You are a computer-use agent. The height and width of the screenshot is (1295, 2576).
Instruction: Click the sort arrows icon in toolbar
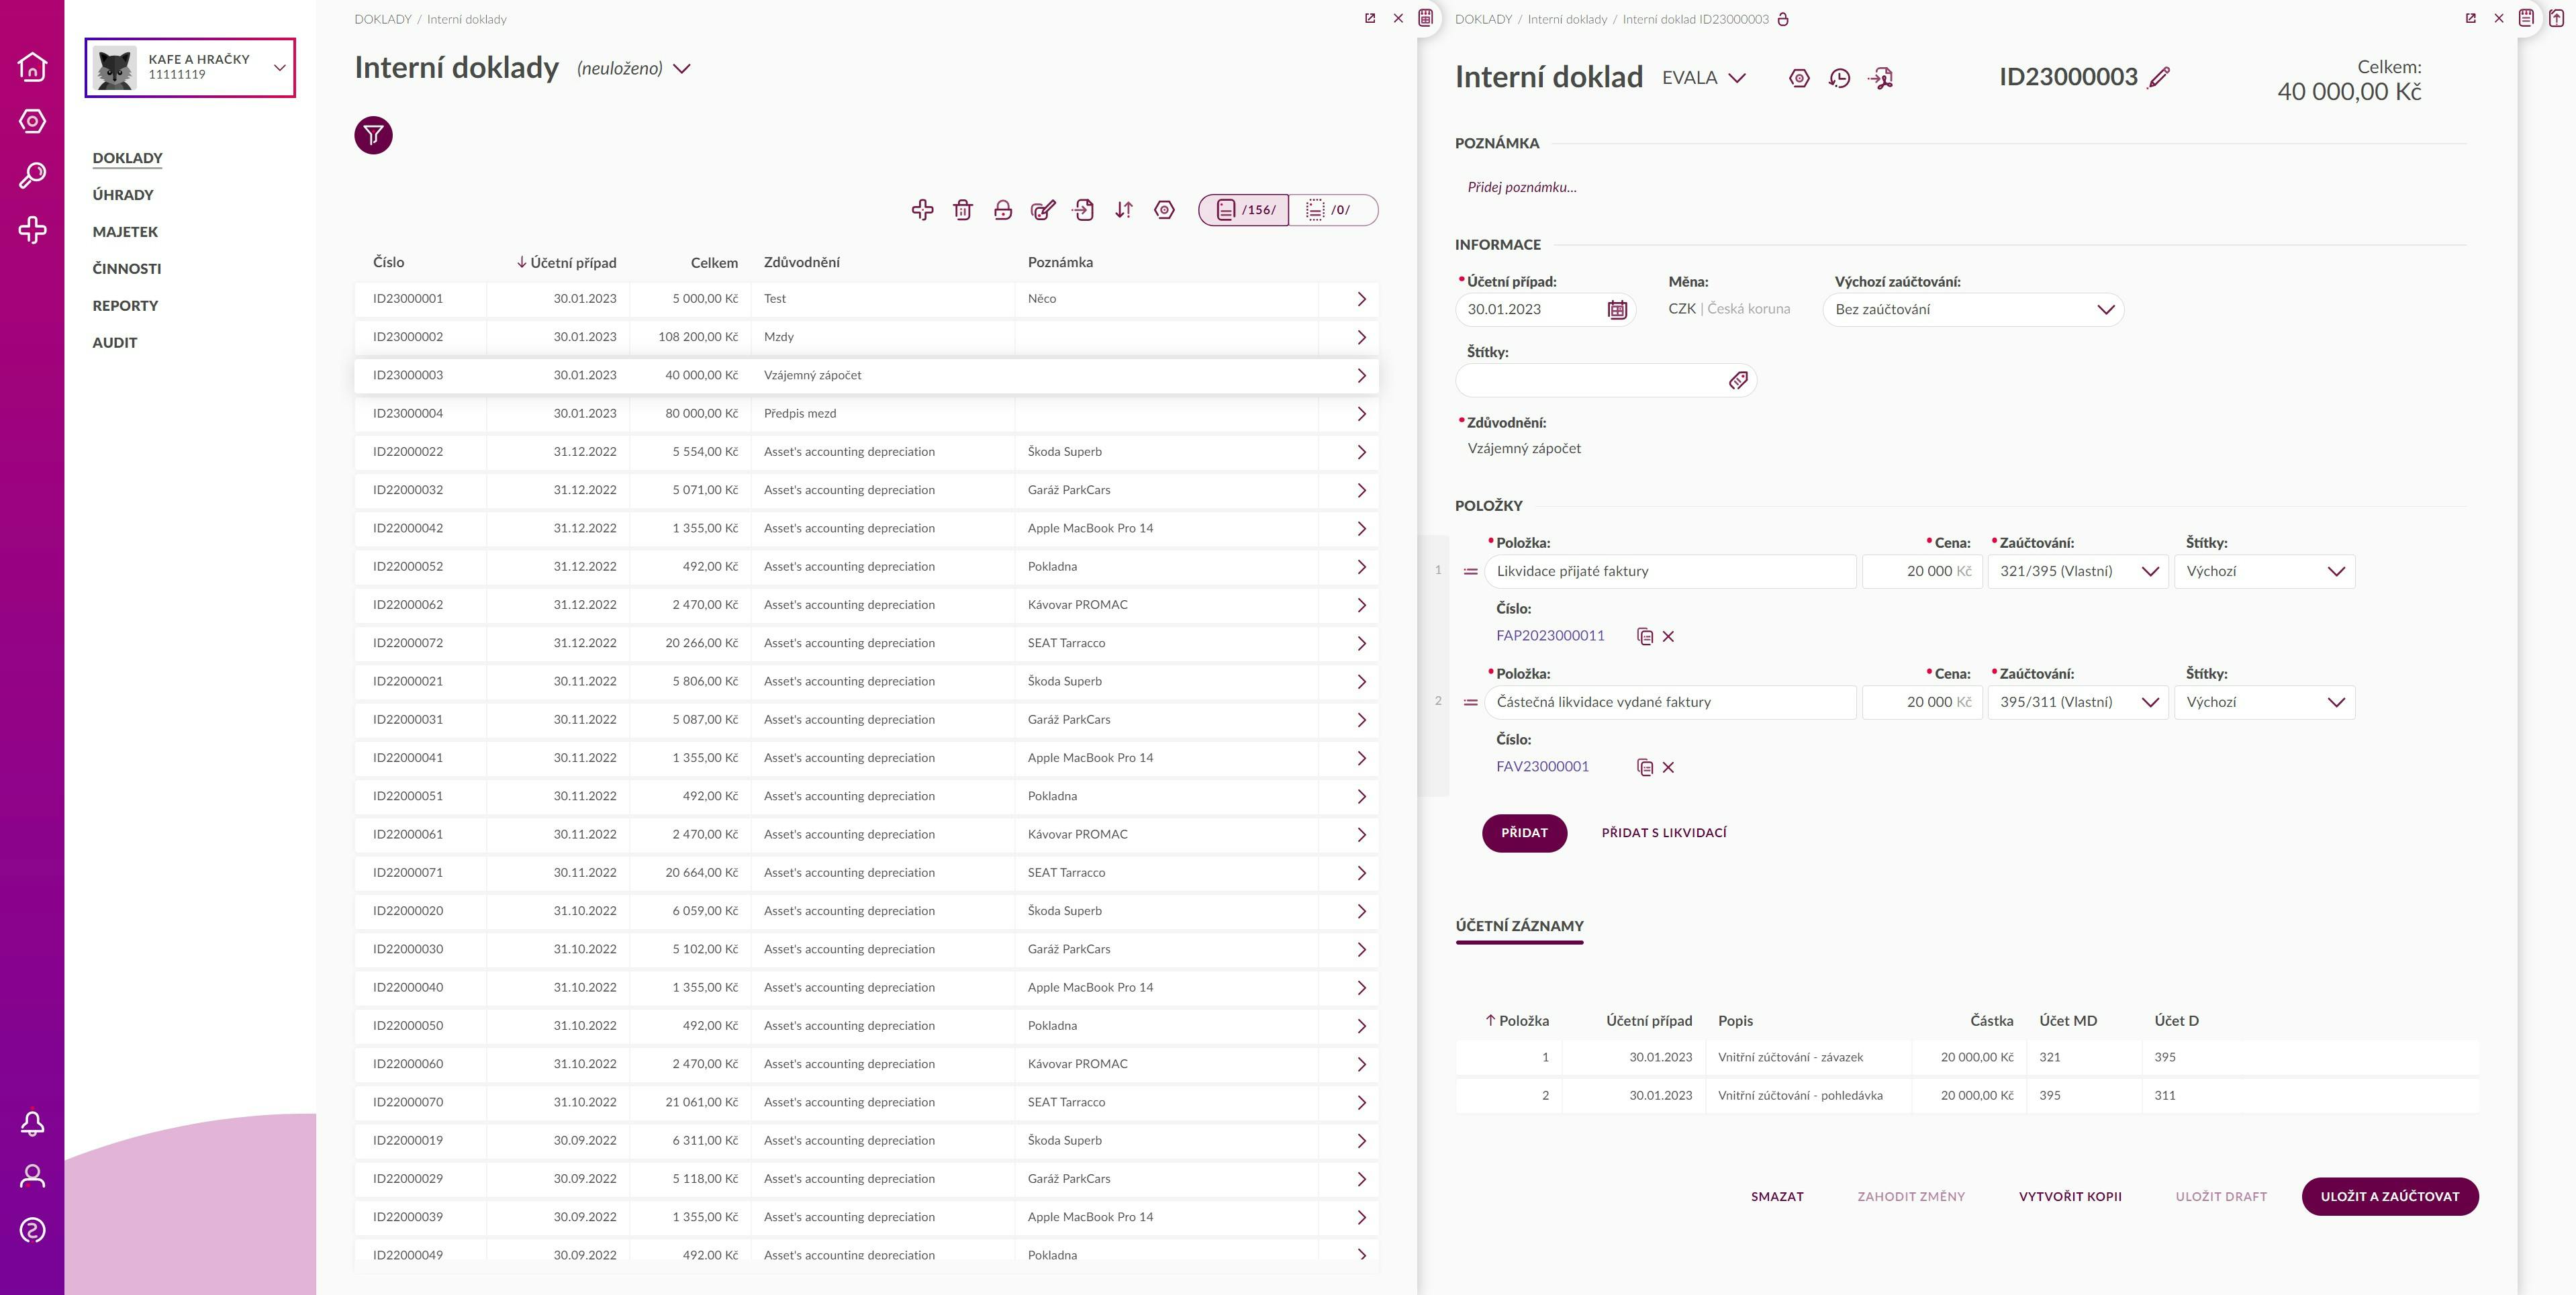(x=1124, y=210)
